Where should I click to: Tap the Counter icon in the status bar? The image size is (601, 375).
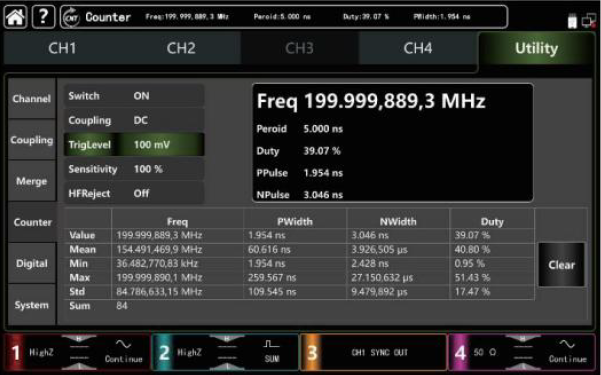[71, 17]
